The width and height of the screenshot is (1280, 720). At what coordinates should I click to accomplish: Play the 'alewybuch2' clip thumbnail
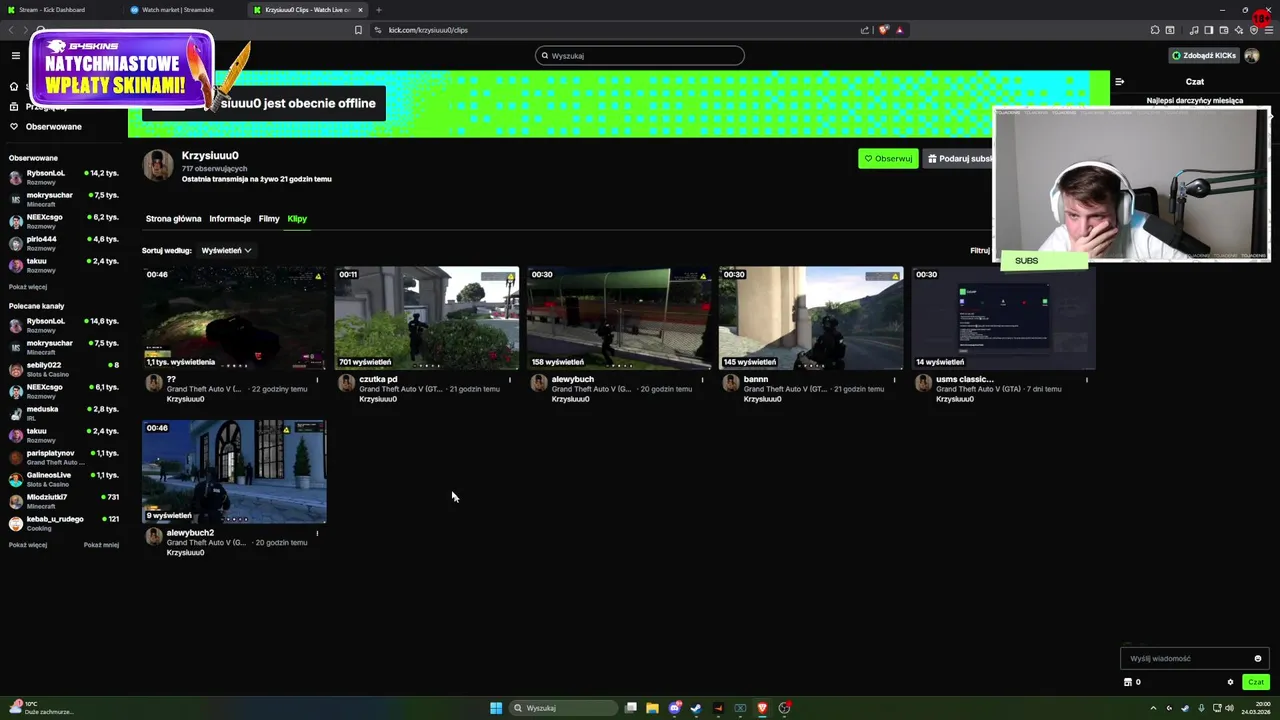234,472
